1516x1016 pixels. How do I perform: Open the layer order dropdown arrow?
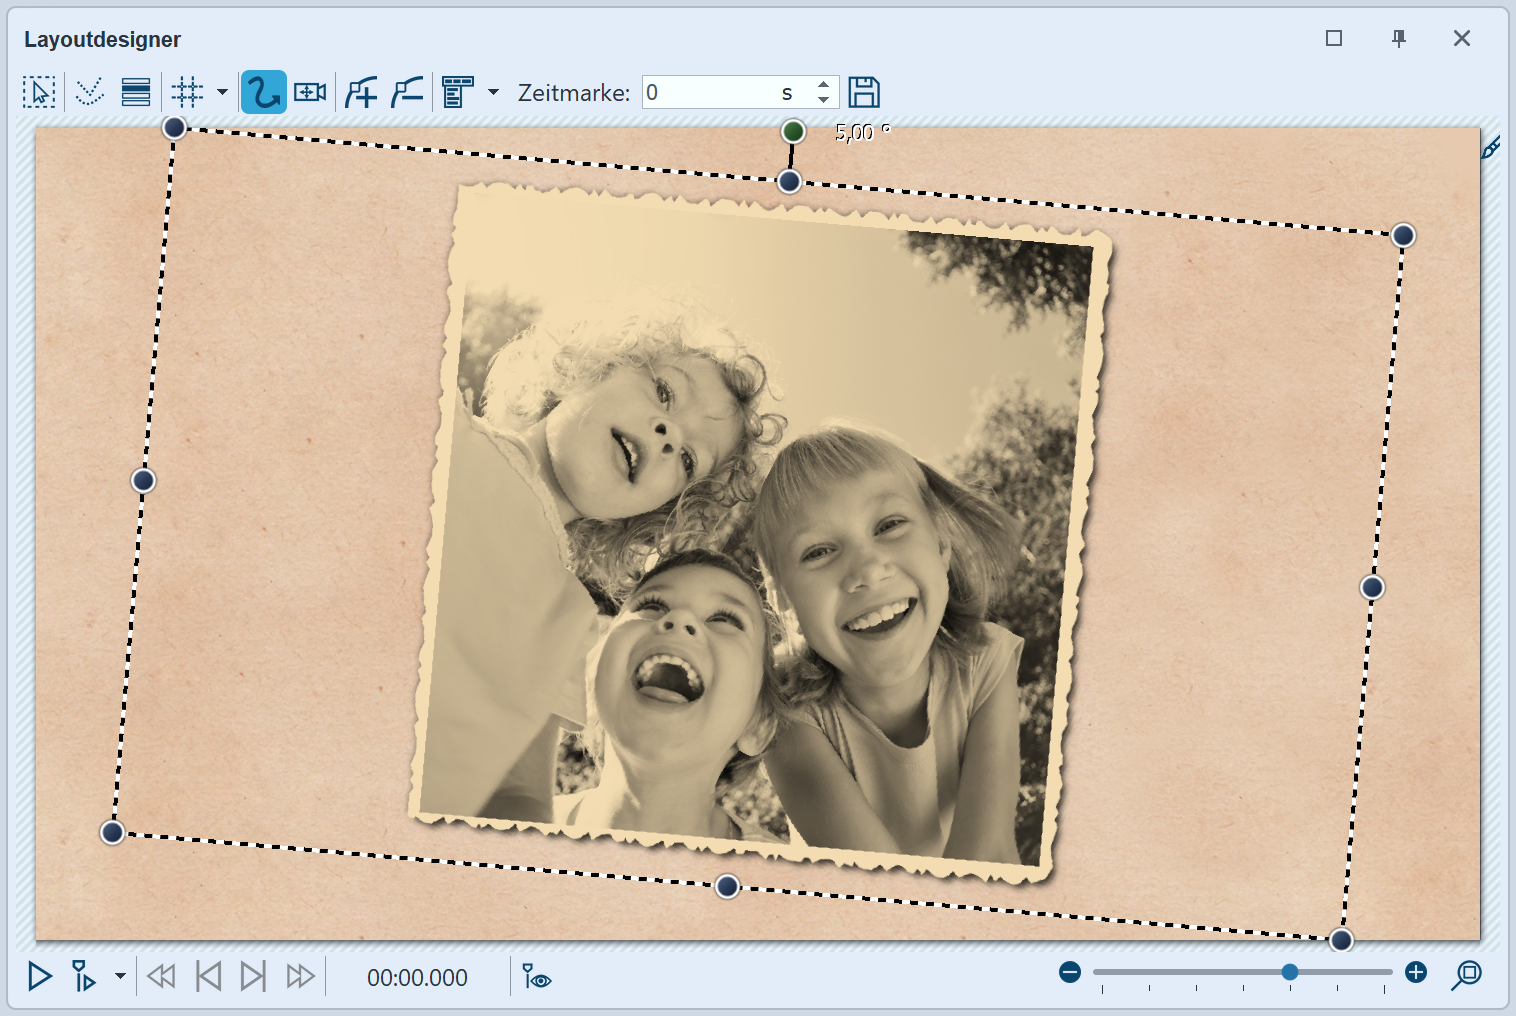click(x=493, y=91)
